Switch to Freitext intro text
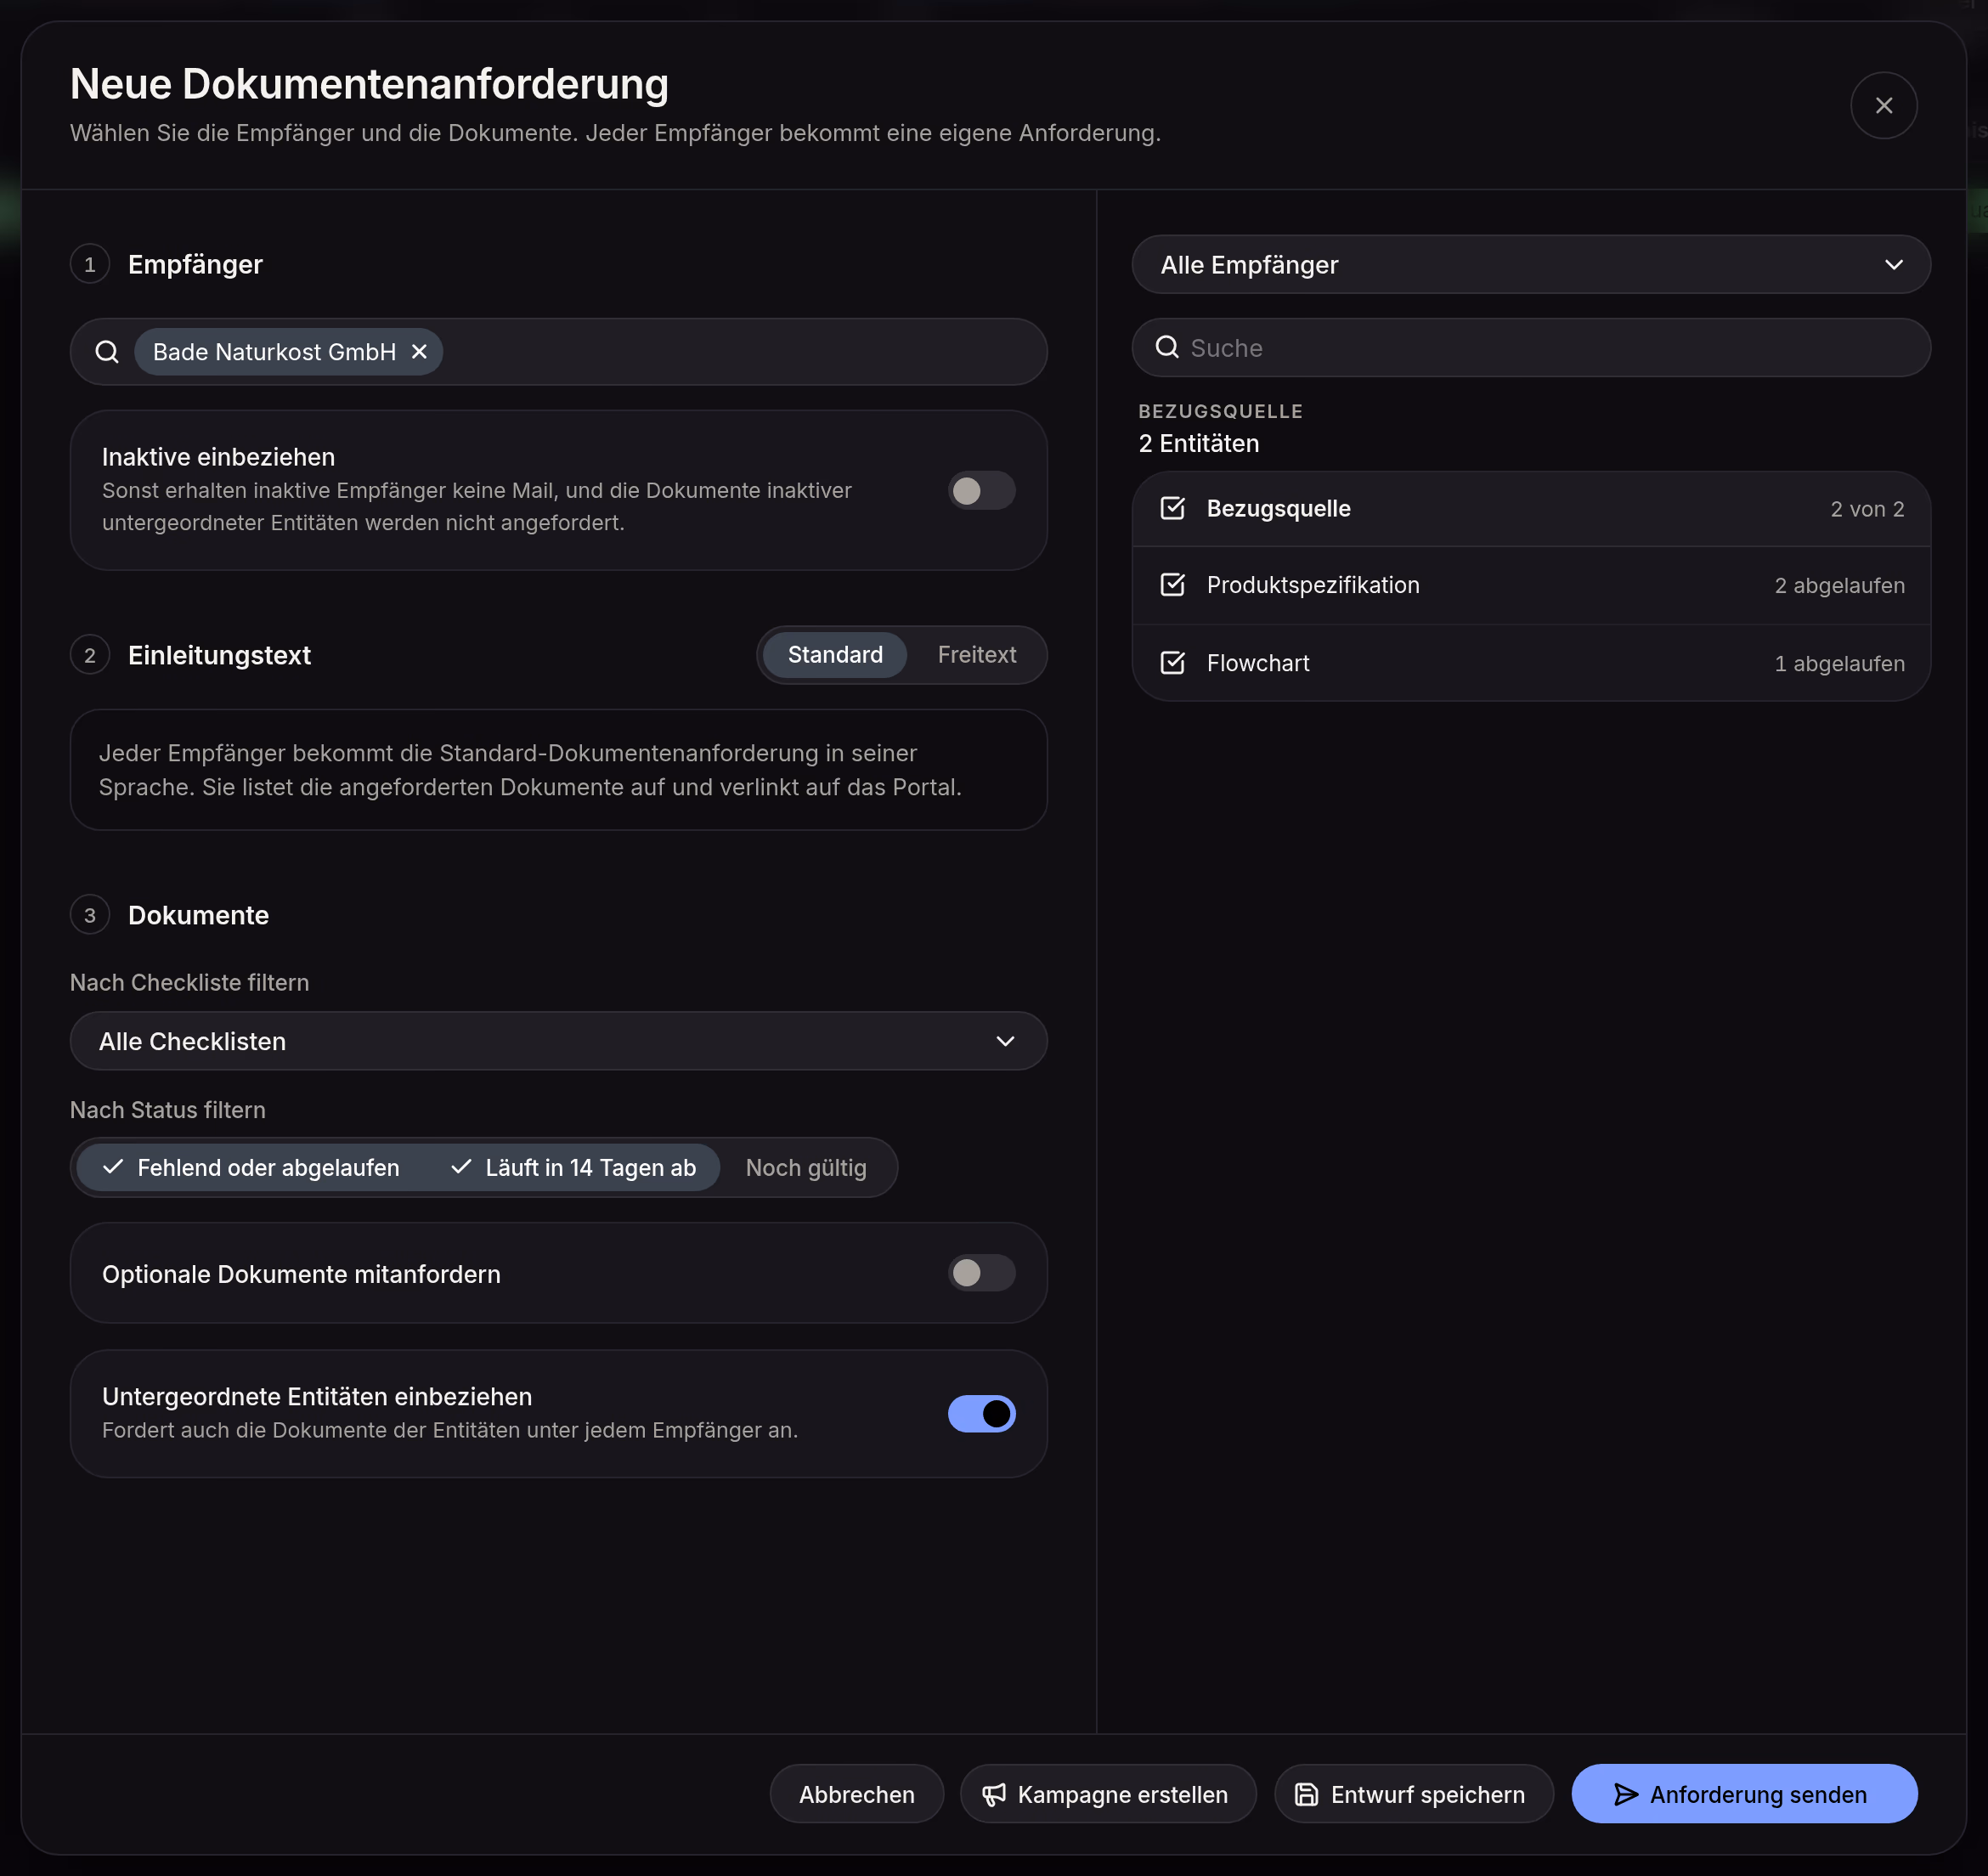The image size is (1988, 1876). point(976,654)
